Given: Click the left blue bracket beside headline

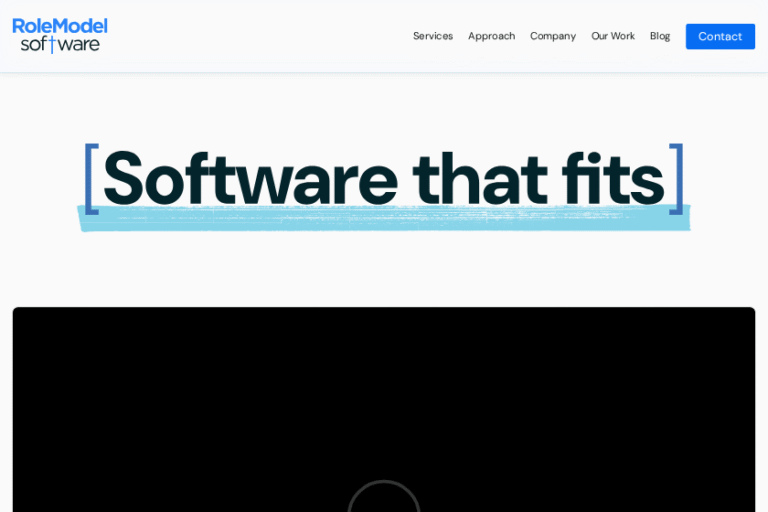Looking at the screenshot, I should pyautogui.click(x=91, y=179).
